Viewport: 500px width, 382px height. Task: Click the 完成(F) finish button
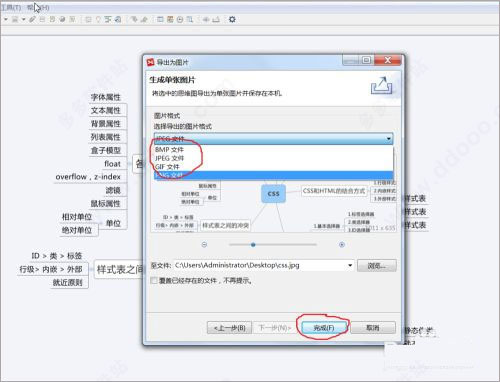[324, 328]
